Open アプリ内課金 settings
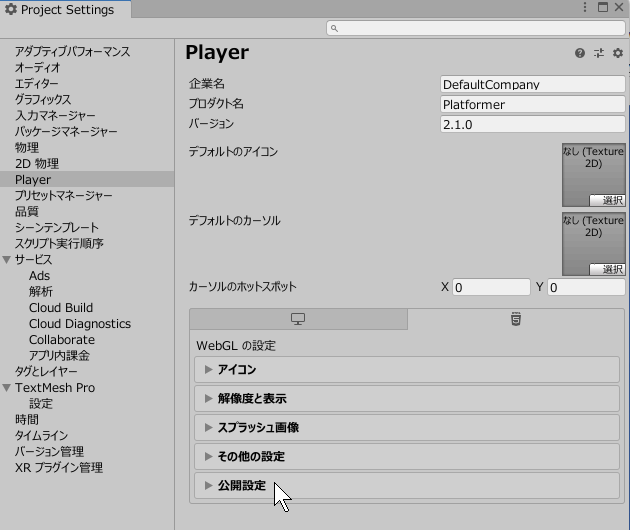This screenshot has width=630, height=530. [59, 356]
